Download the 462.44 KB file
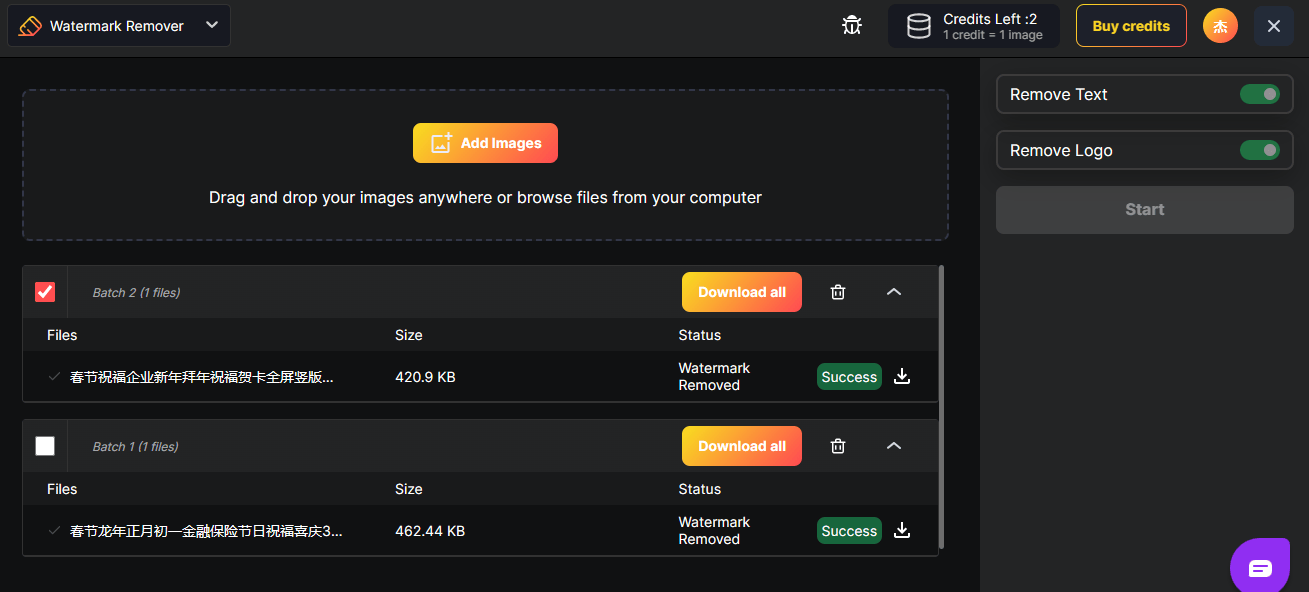The image size is (1309, 592). [x=902, y=531]
